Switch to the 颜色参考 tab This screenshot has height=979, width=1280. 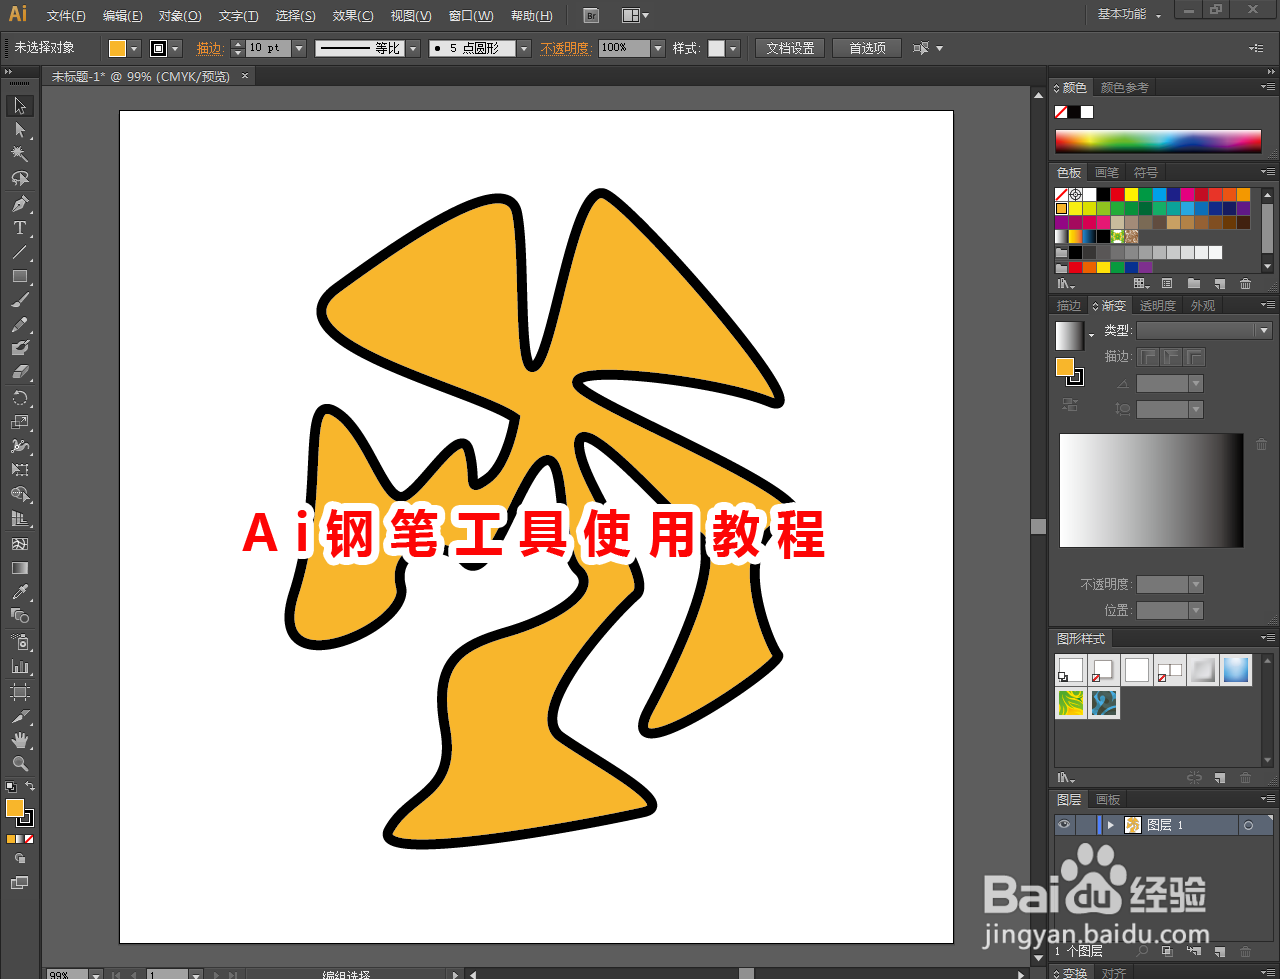[1122, 86]
